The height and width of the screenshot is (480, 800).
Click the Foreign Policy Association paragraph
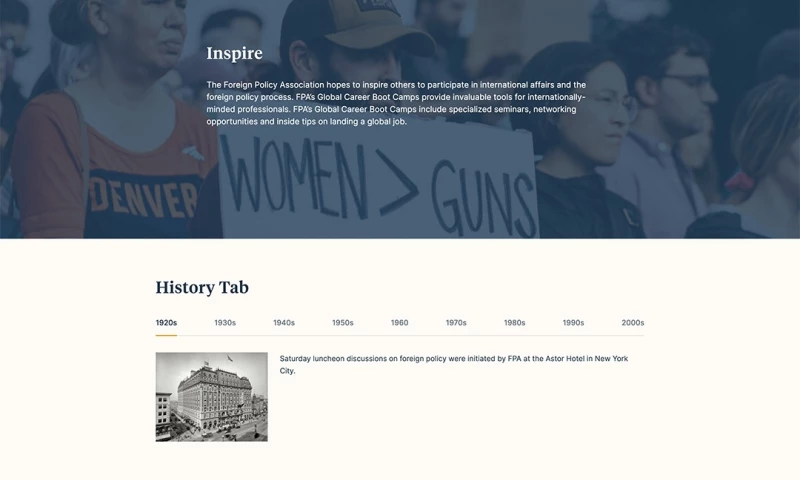396,103
